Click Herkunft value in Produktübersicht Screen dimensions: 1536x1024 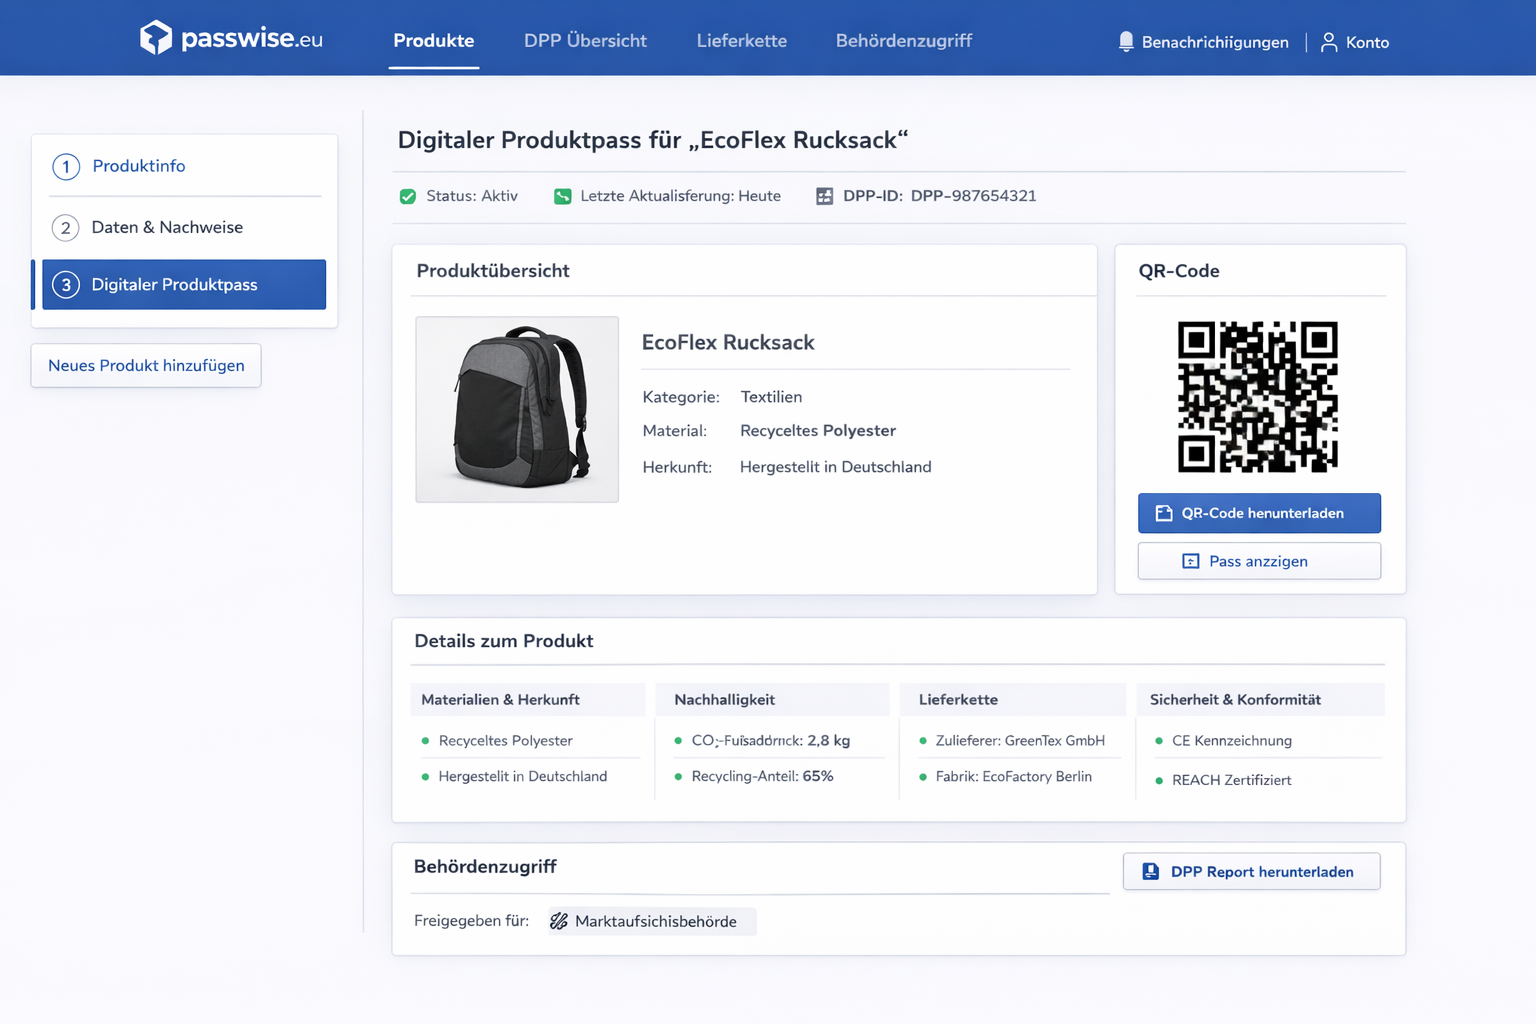pyautogui.click(x=835, y=467)
